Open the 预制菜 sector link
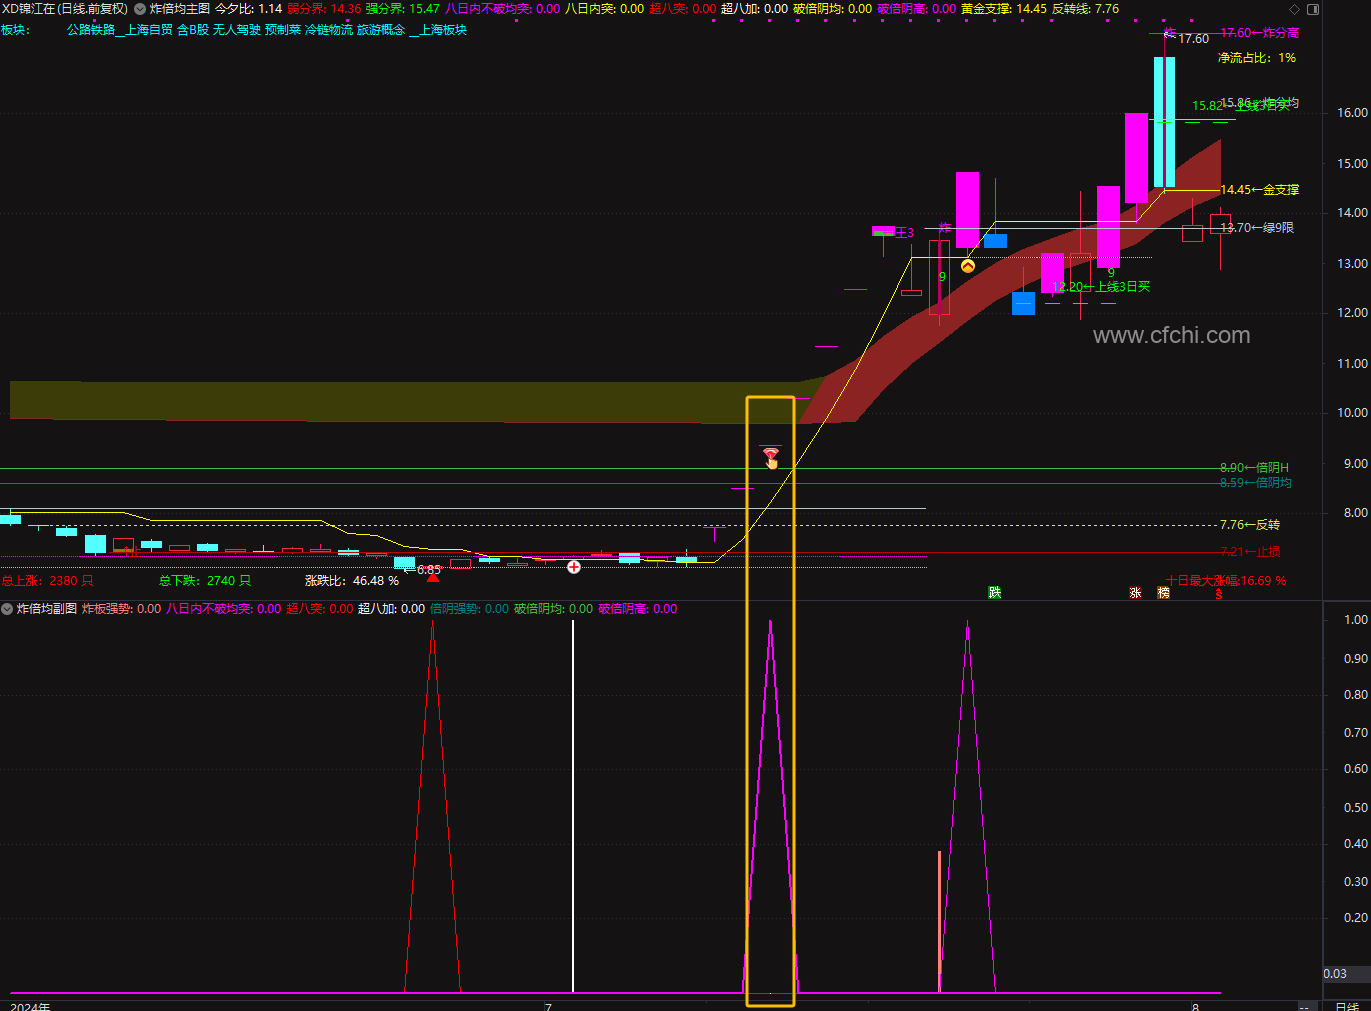The height and width of the screenshot is (1011, 1371). (283, 30)
